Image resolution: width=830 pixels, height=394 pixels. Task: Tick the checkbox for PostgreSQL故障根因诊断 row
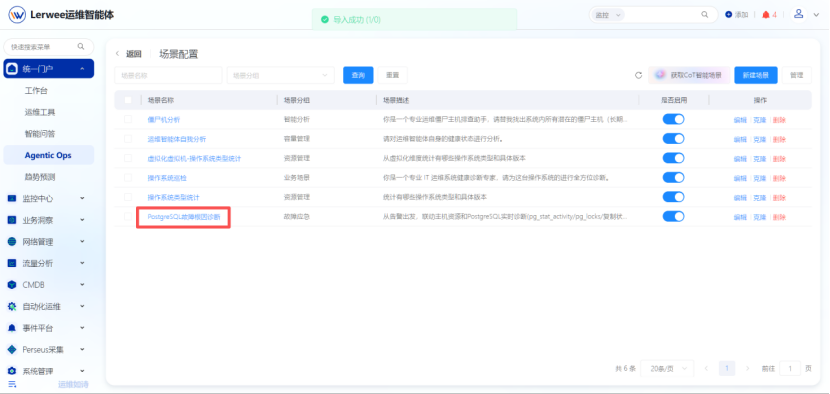tap(128, 216)
